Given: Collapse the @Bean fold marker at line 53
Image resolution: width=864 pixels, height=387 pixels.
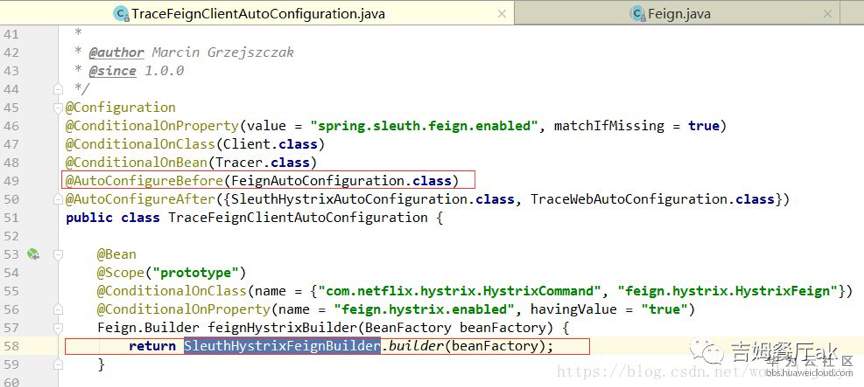Looking at the screenshot, I should [x=58, y=254].
